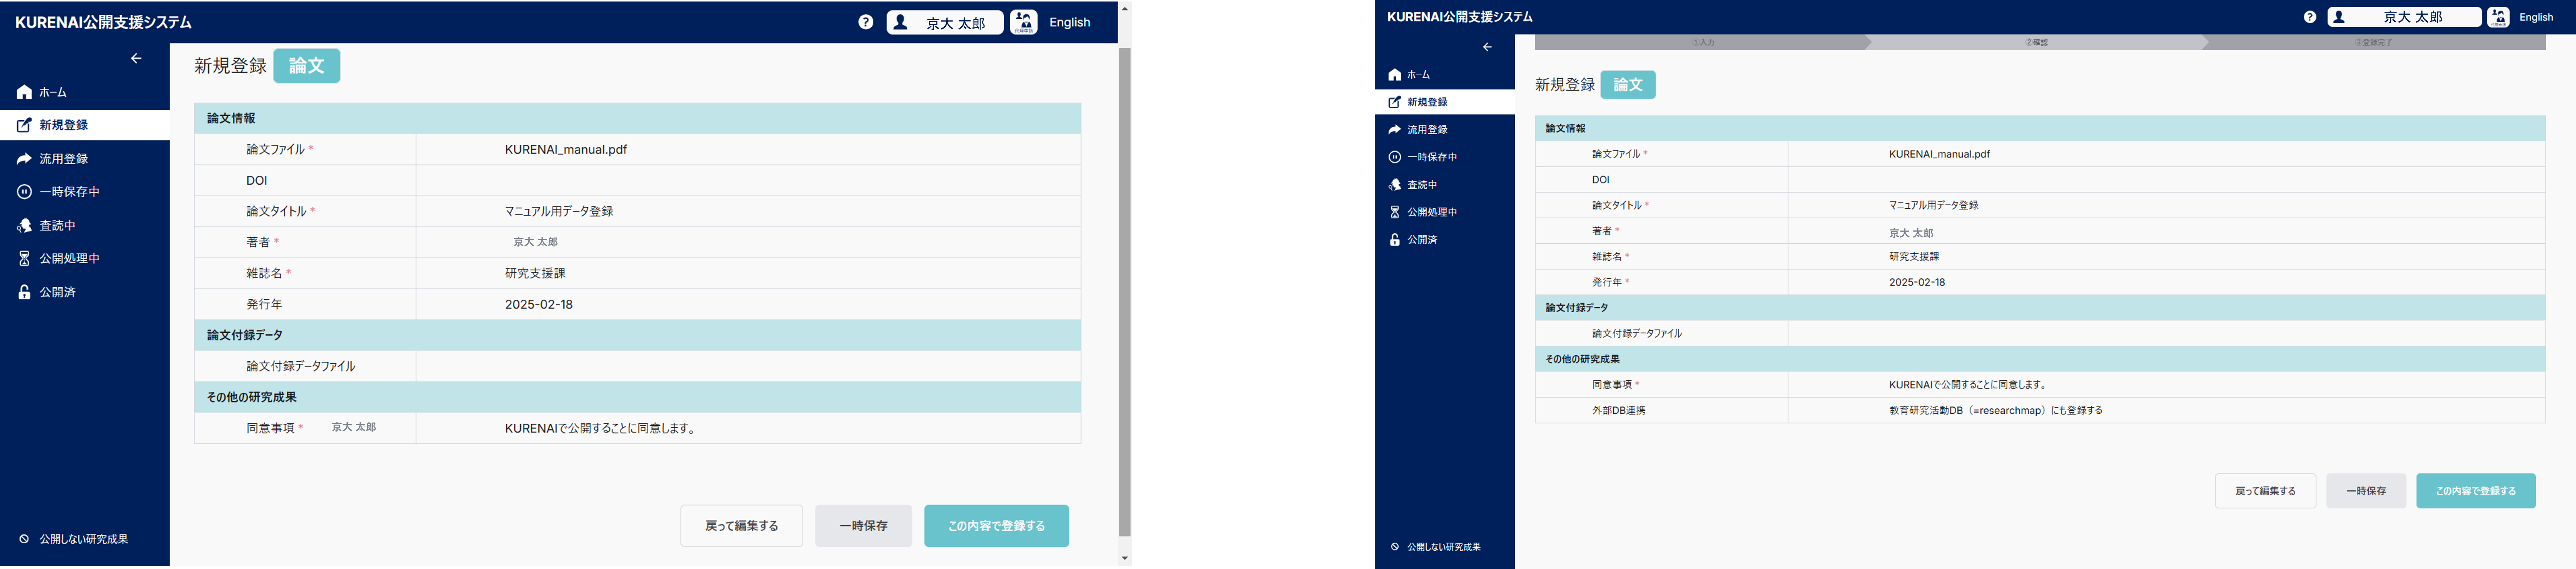The width and height of the screenshot is (2576, 569).
Task: Click user button 京大 太郎 in right window header
Action: [2404, 17]
